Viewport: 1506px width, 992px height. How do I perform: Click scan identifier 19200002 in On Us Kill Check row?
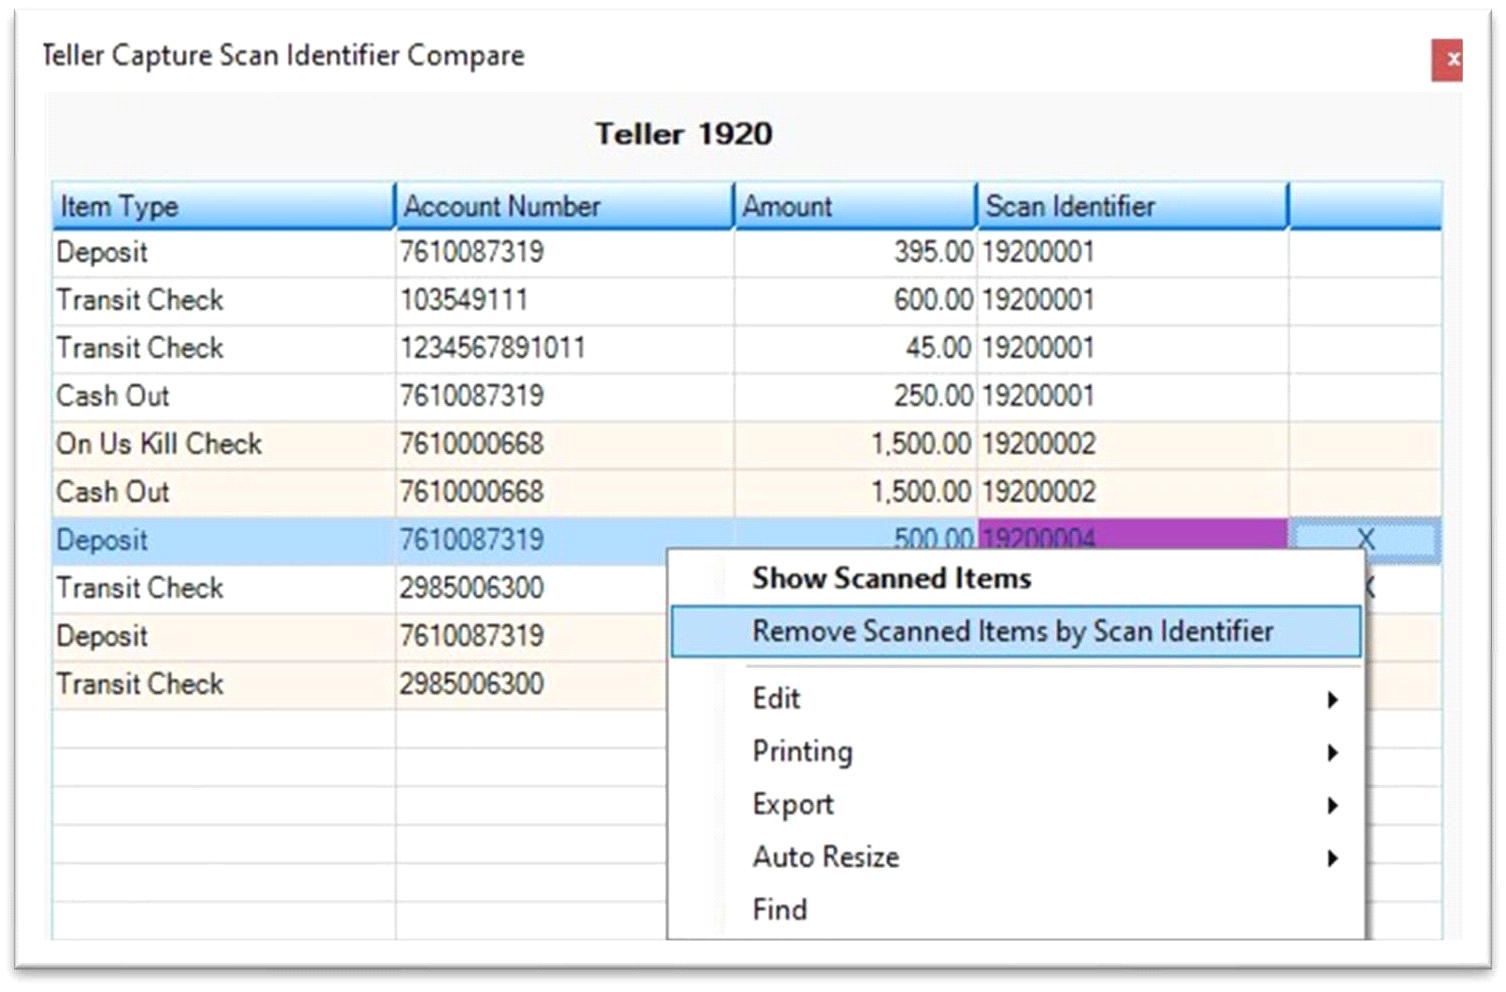[x=1132, y=444]
